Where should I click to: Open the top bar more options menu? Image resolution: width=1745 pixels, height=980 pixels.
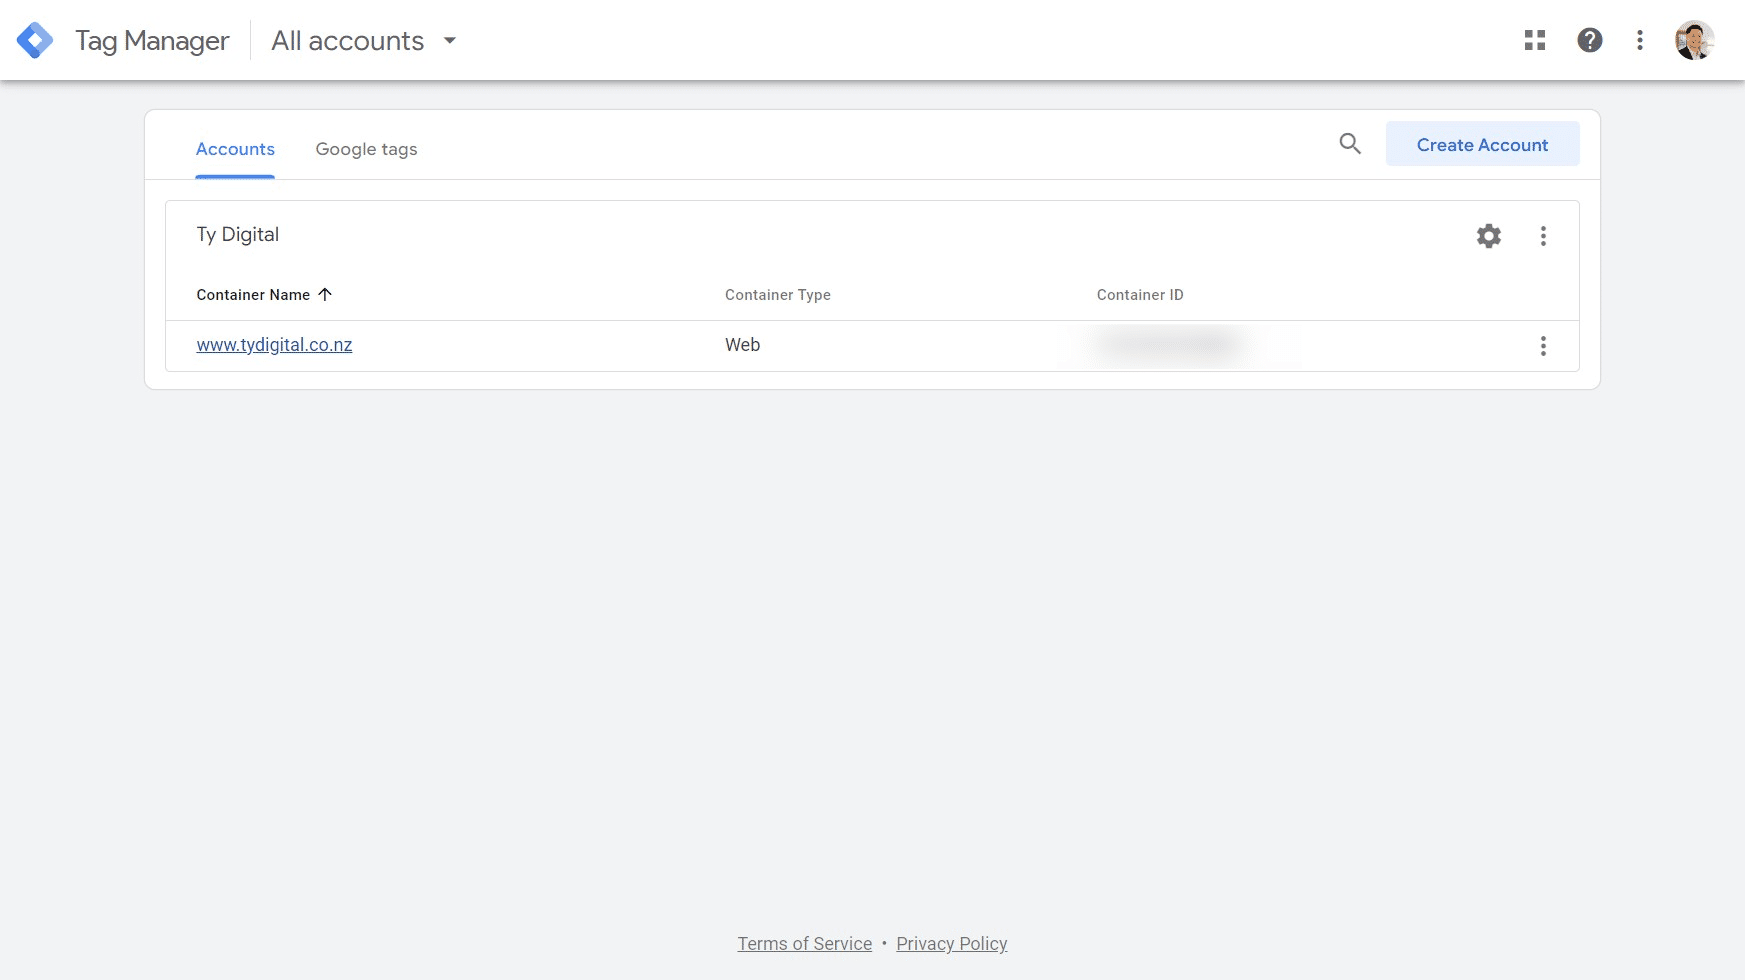[1639, 40]
